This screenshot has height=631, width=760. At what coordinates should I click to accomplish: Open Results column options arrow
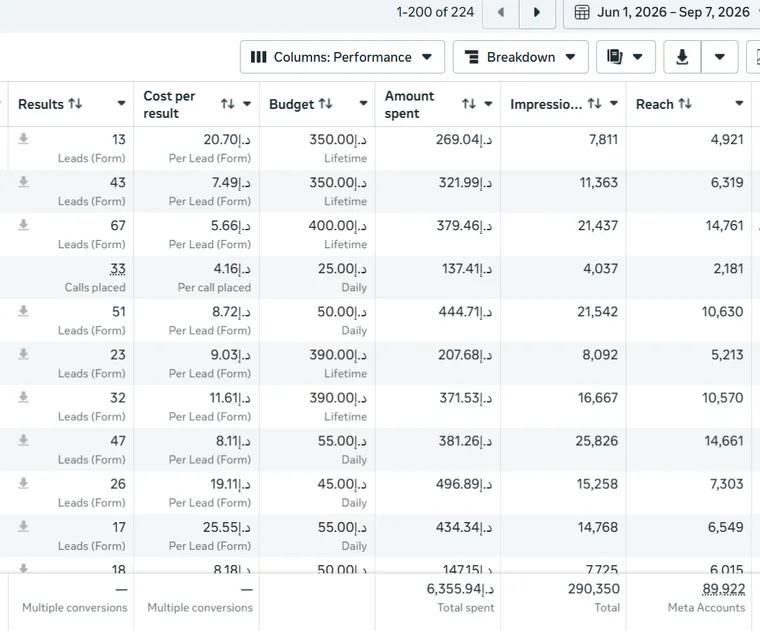[x=121, y=104]
